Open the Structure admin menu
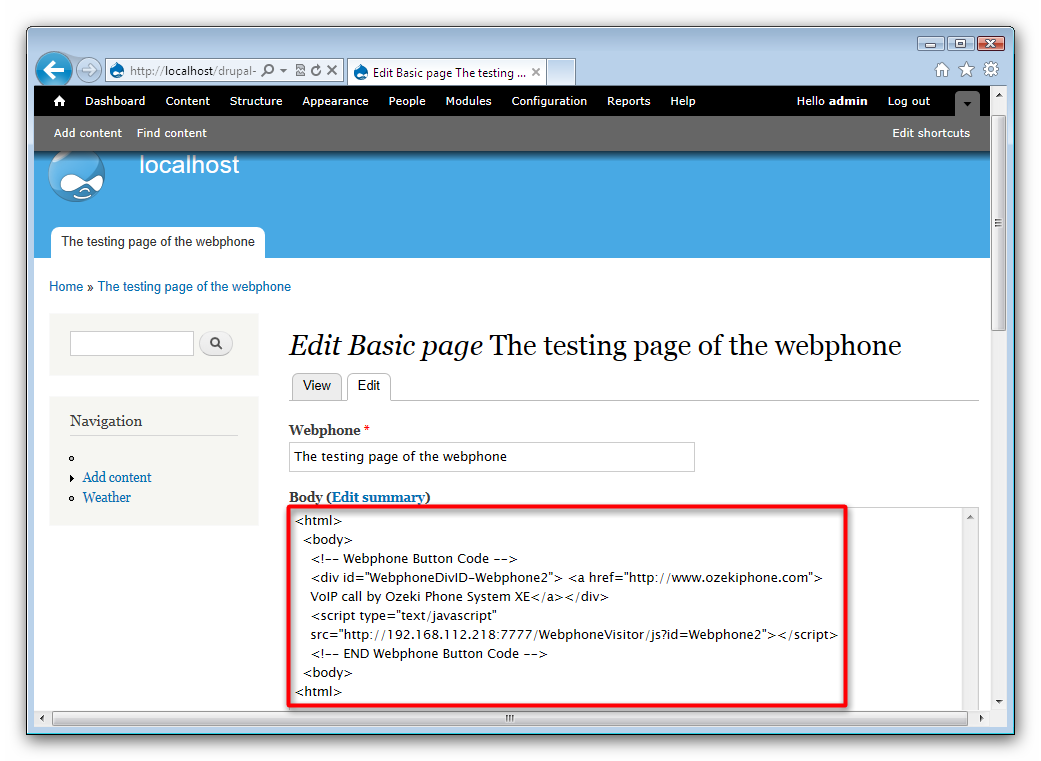 pyautogui.click(x=255, y=101)
